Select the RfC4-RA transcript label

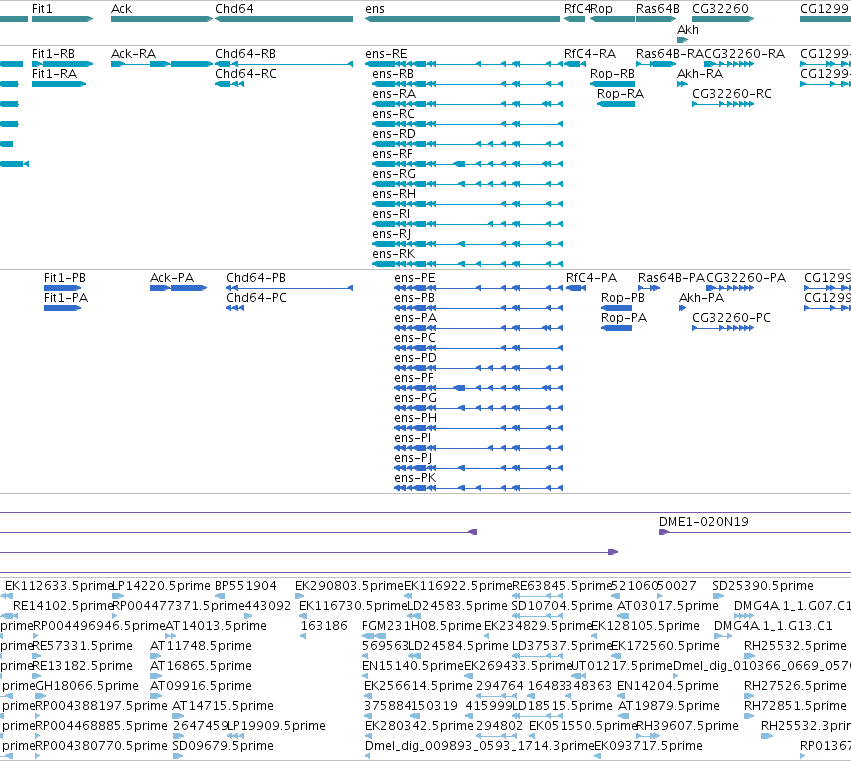(590, 54)
